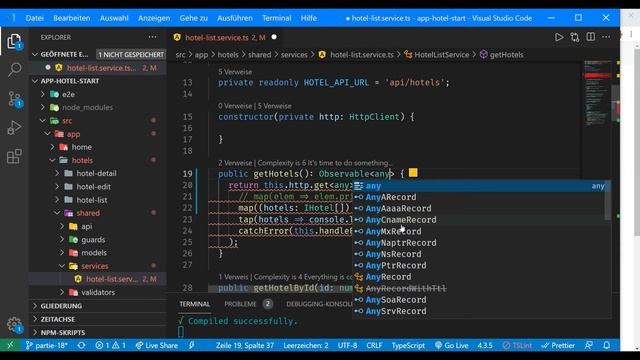Expand the hotel-detail folder
The image size is (640, 360).
(x=96, y=173)
